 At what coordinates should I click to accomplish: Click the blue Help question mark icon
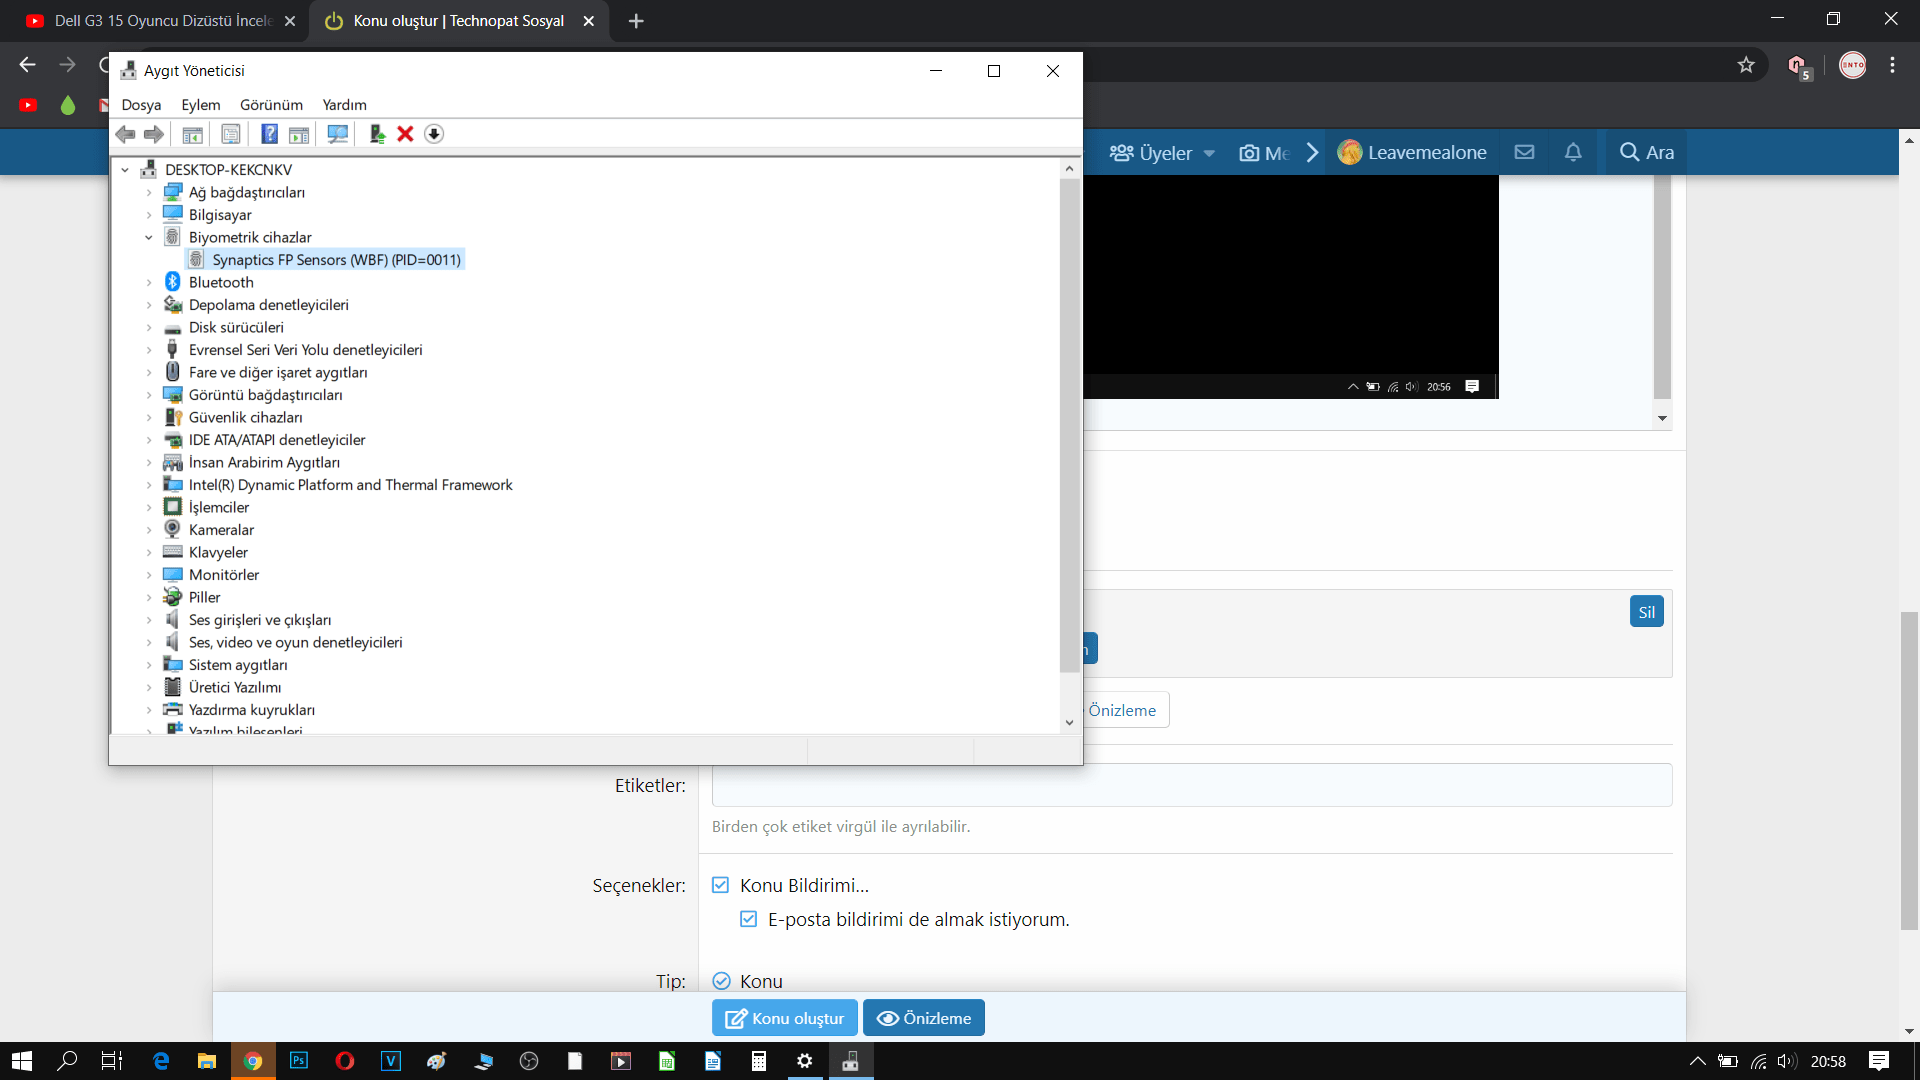coord(269,134)
